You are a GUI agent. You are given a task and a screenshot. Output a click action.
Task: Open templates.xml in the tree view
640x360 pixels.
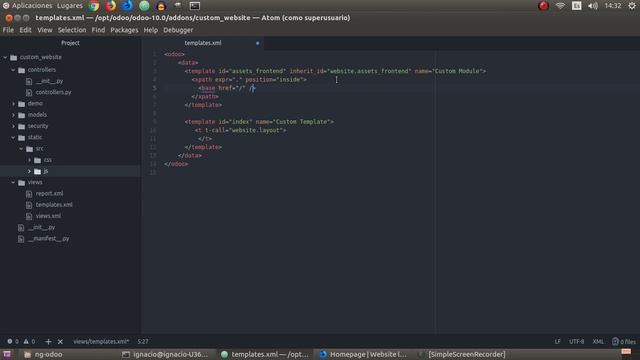pyautogui.click(x=54, y=204)
